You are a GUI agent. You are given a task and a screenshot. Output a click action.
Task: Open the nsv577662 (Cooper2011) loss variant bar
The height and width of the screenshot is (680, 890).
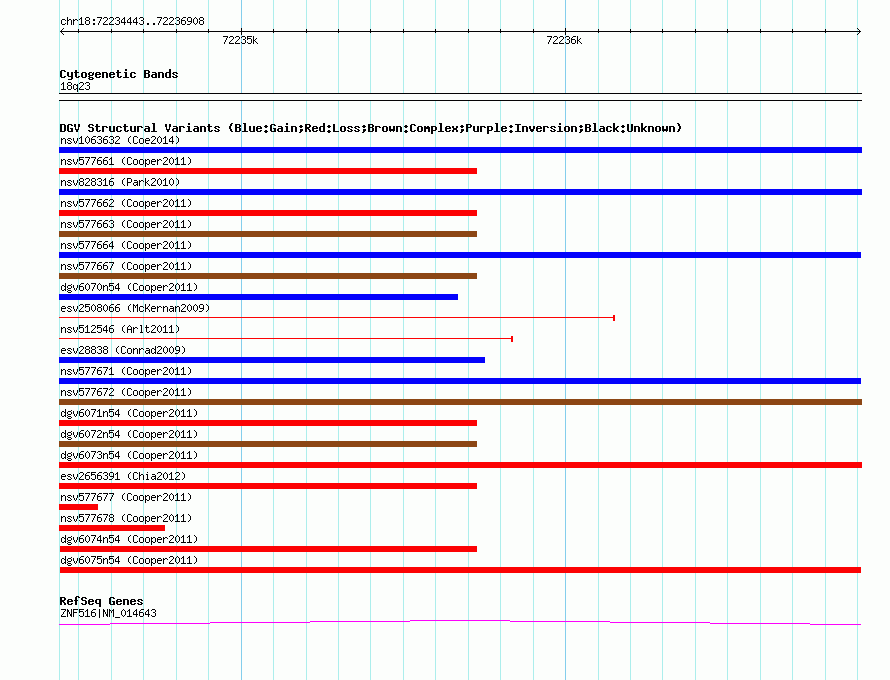click(x=268, y=213)
